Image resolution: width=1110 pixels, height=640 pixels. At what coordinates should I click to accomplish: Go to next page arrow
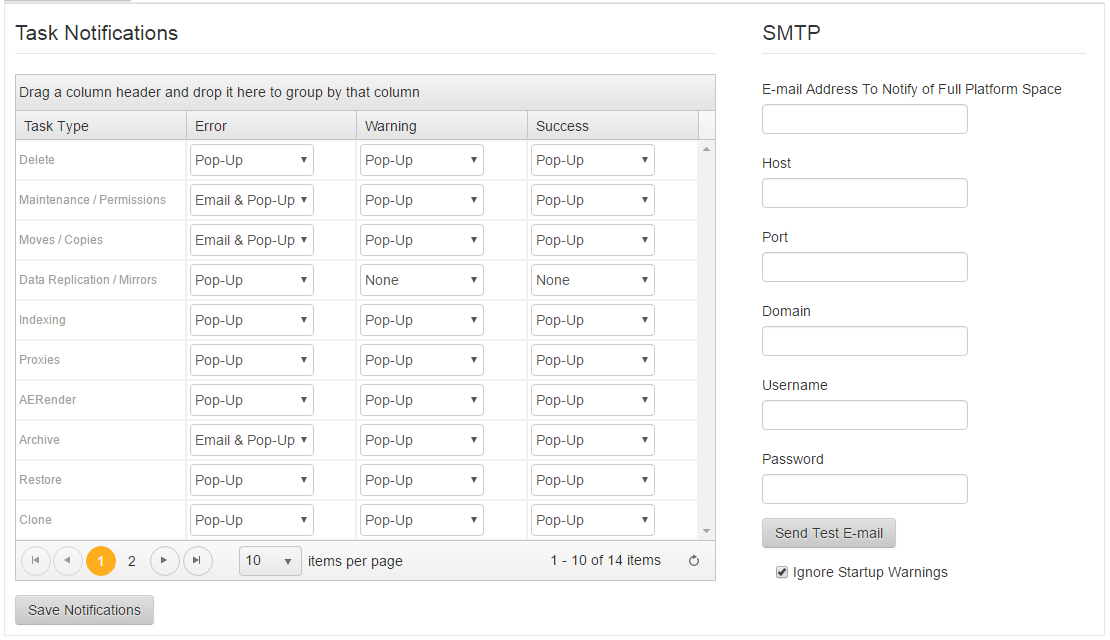point(164,561)
